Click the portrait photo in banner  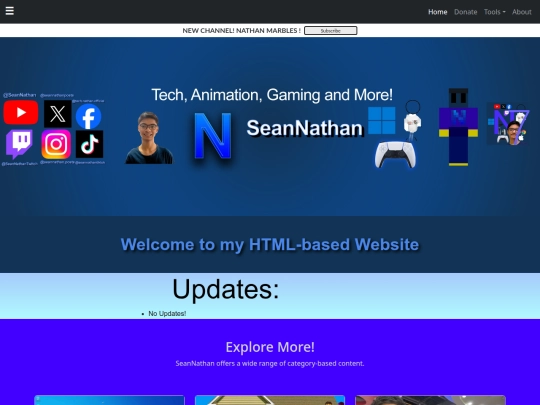pos(149,138)
